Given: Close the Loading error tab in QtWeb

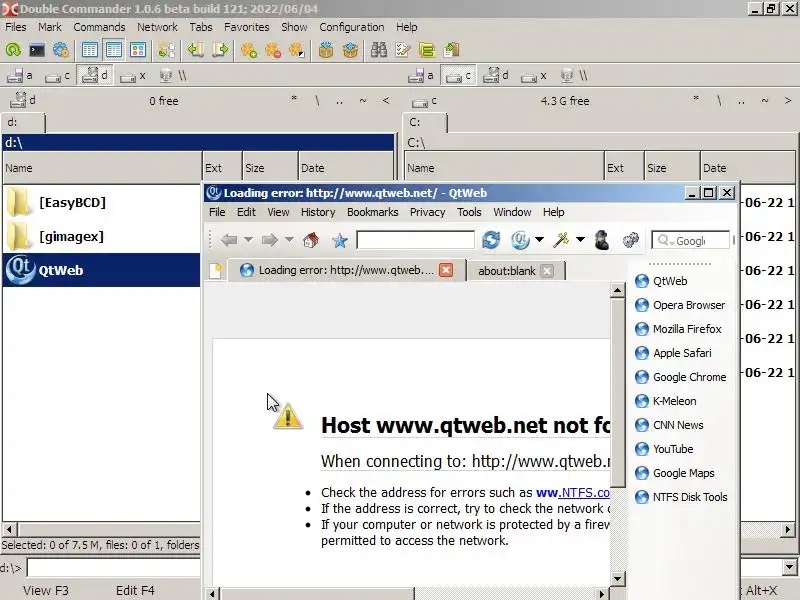Looking at the screenshot, I should point(446,270).
